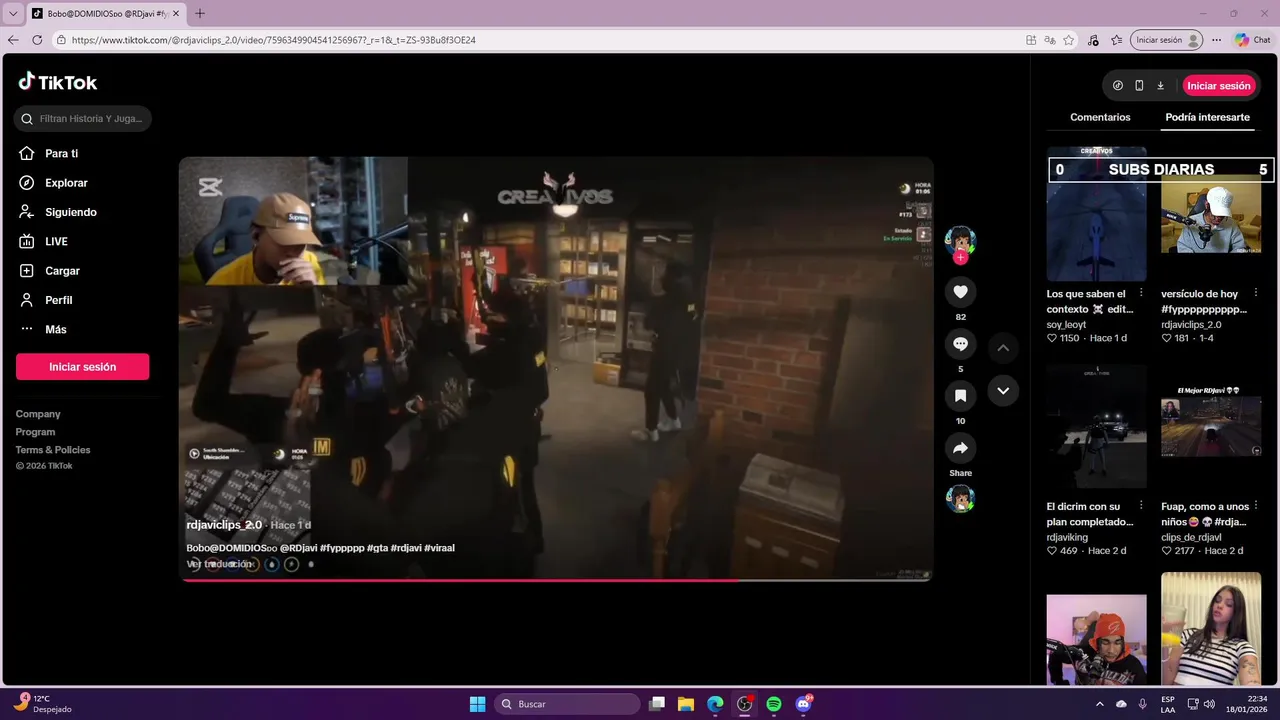Open Terms & Policies footer link
The width and height of the screenshot is (1280, 720).
tap(53, 450)
